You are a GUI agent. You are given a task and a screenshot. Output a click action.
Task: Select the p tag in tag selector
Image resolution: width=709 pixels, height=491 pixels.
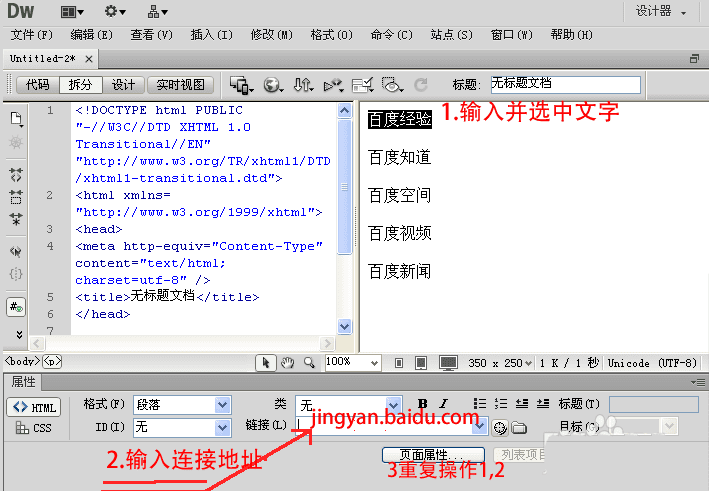click(x=52, y=361)
